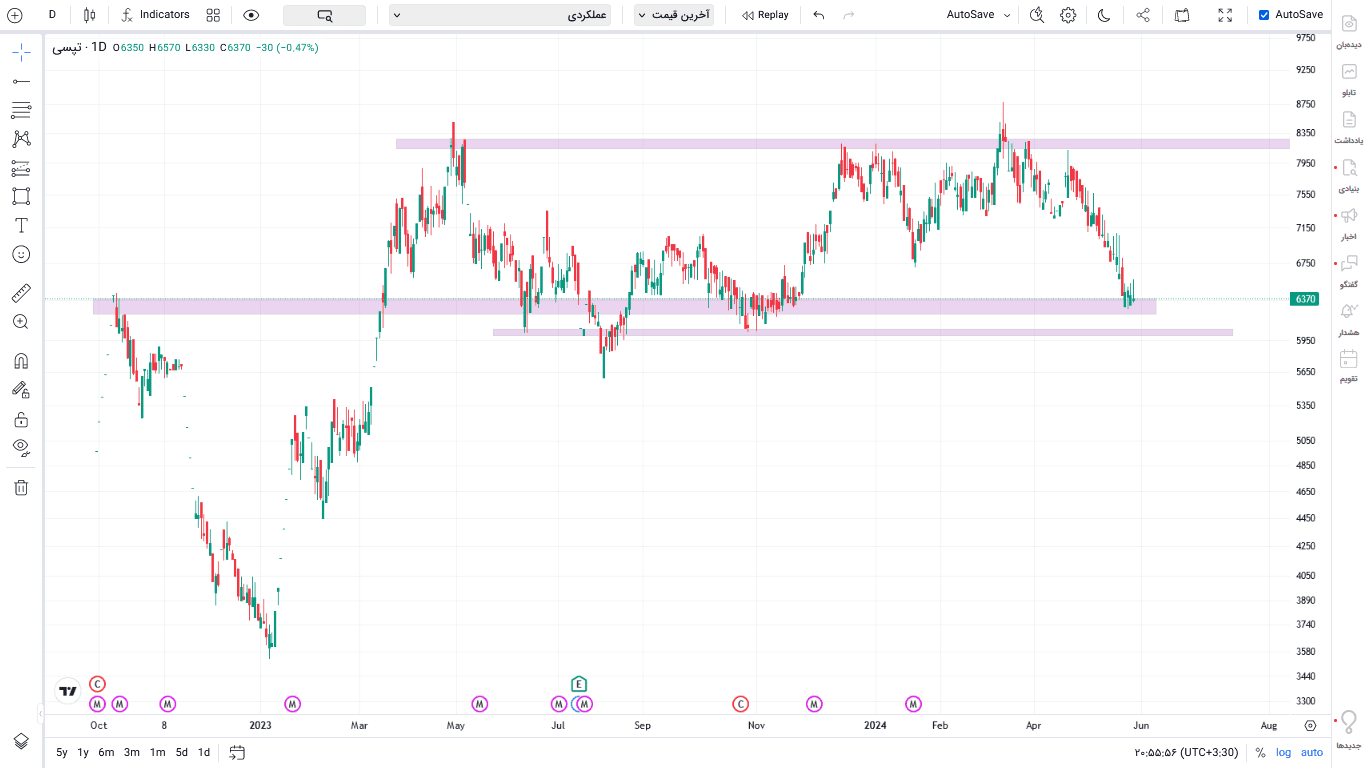
Task: Enter fullscreen mode
Action: pos(1225,15)
